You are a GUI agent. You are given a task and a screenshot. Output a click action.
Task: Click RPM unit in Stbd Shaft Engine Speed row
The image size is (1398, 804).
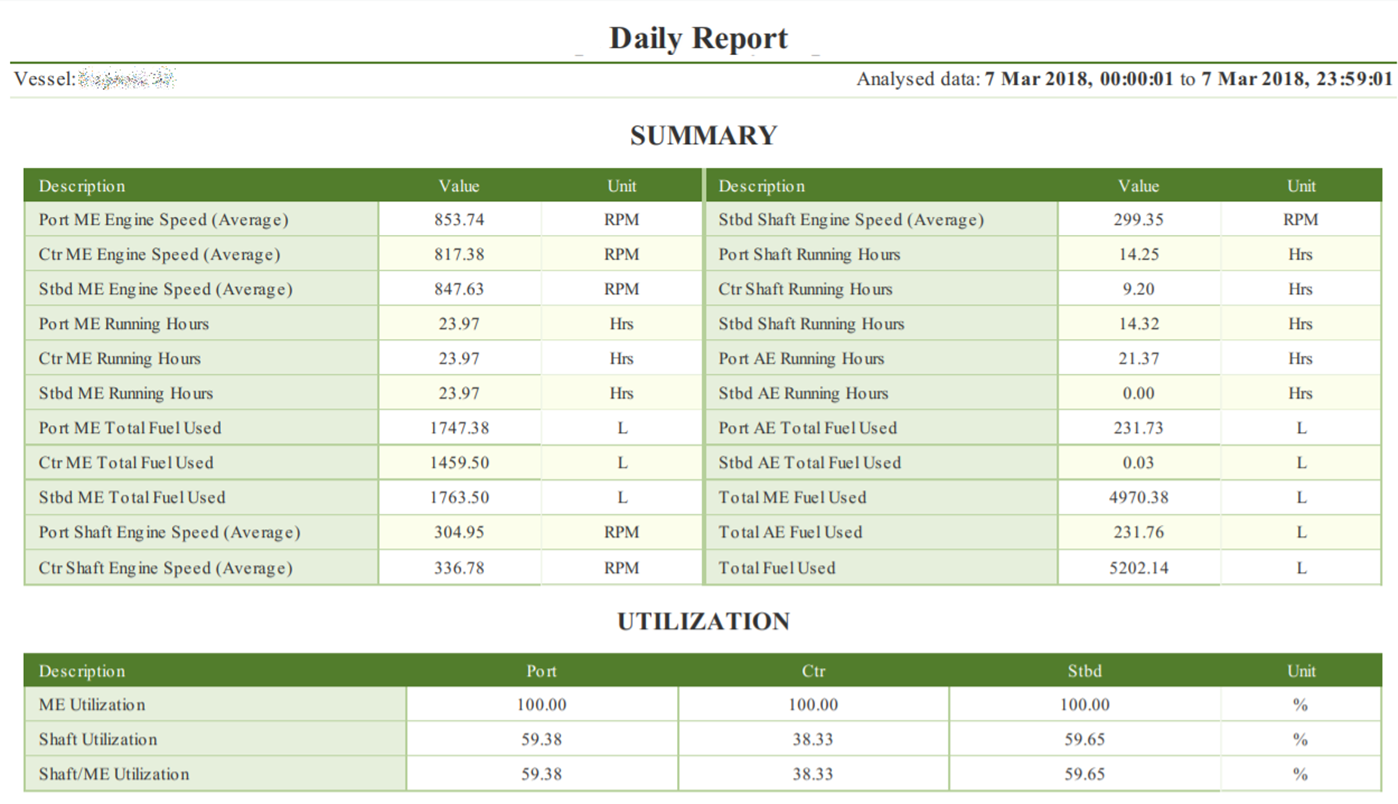point(1301,220)
